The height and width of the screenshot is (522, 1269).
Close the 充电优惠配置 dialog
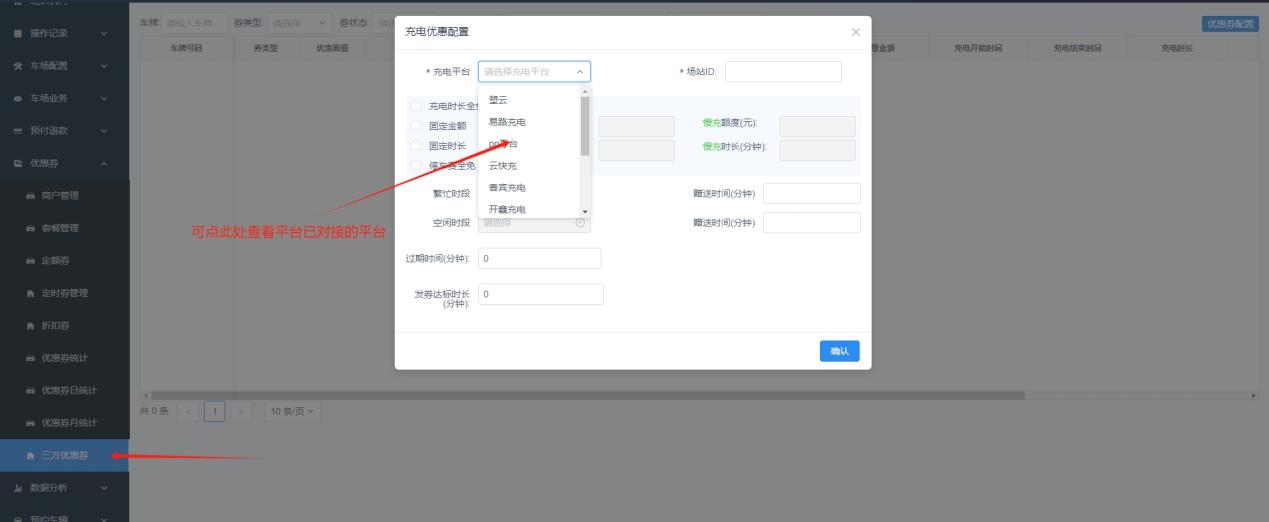tap(855, 33)
